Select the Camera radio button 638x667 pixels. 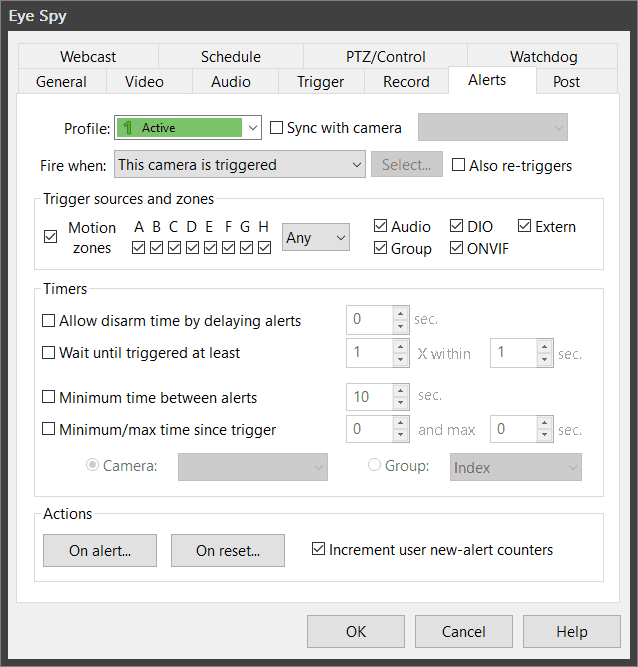tap(92, 465)
